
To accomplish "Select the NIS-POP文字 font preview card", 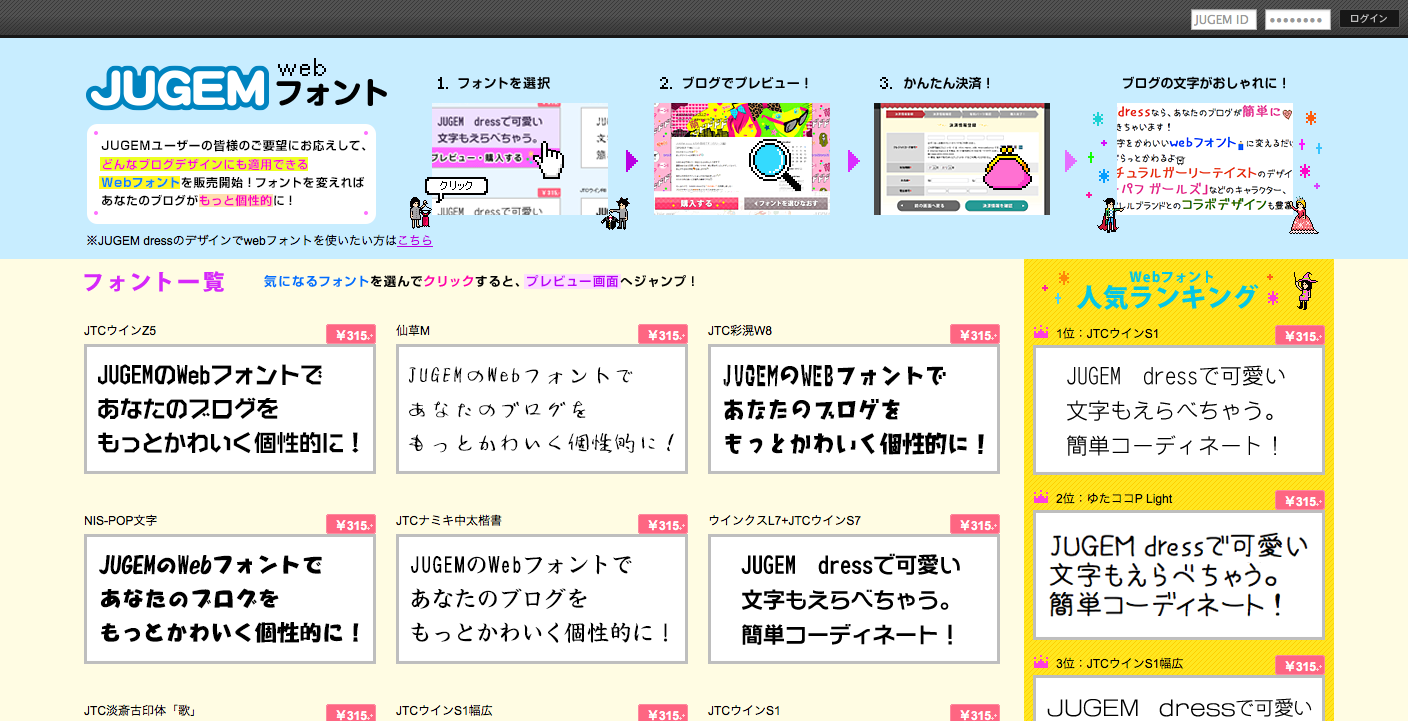I will 230,599.
